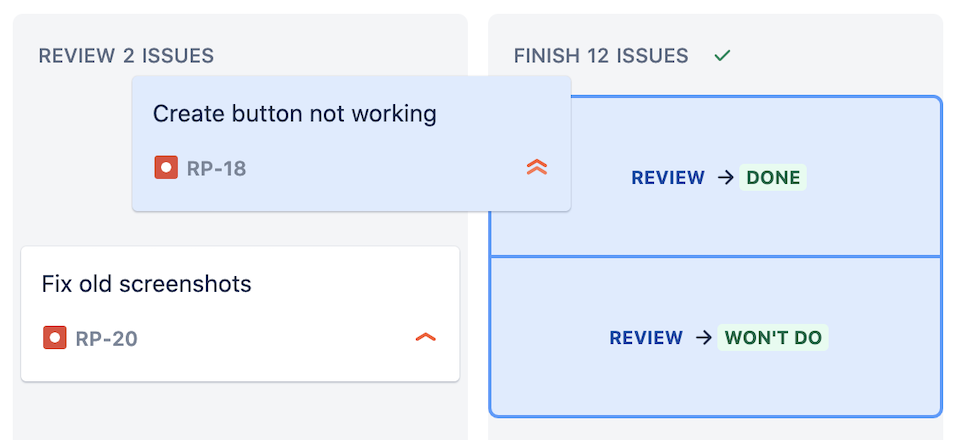
Task: Select the REVIEW to WON'T DO transition drop zone
Action: click(x=715, y=337)
